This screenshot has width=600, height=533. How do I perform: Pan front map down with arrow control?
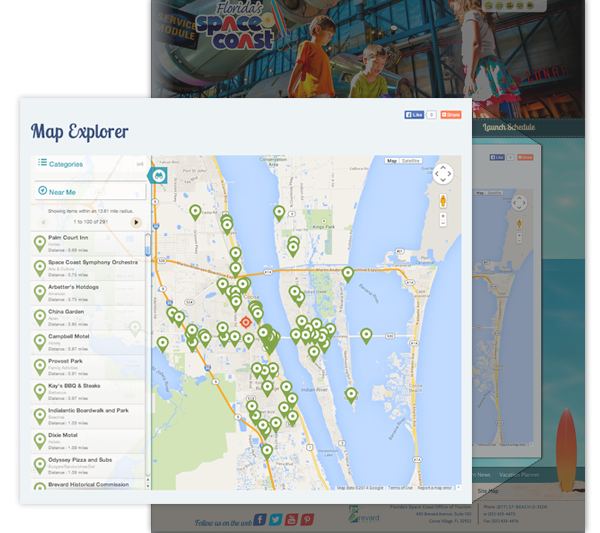click(443, 180)
